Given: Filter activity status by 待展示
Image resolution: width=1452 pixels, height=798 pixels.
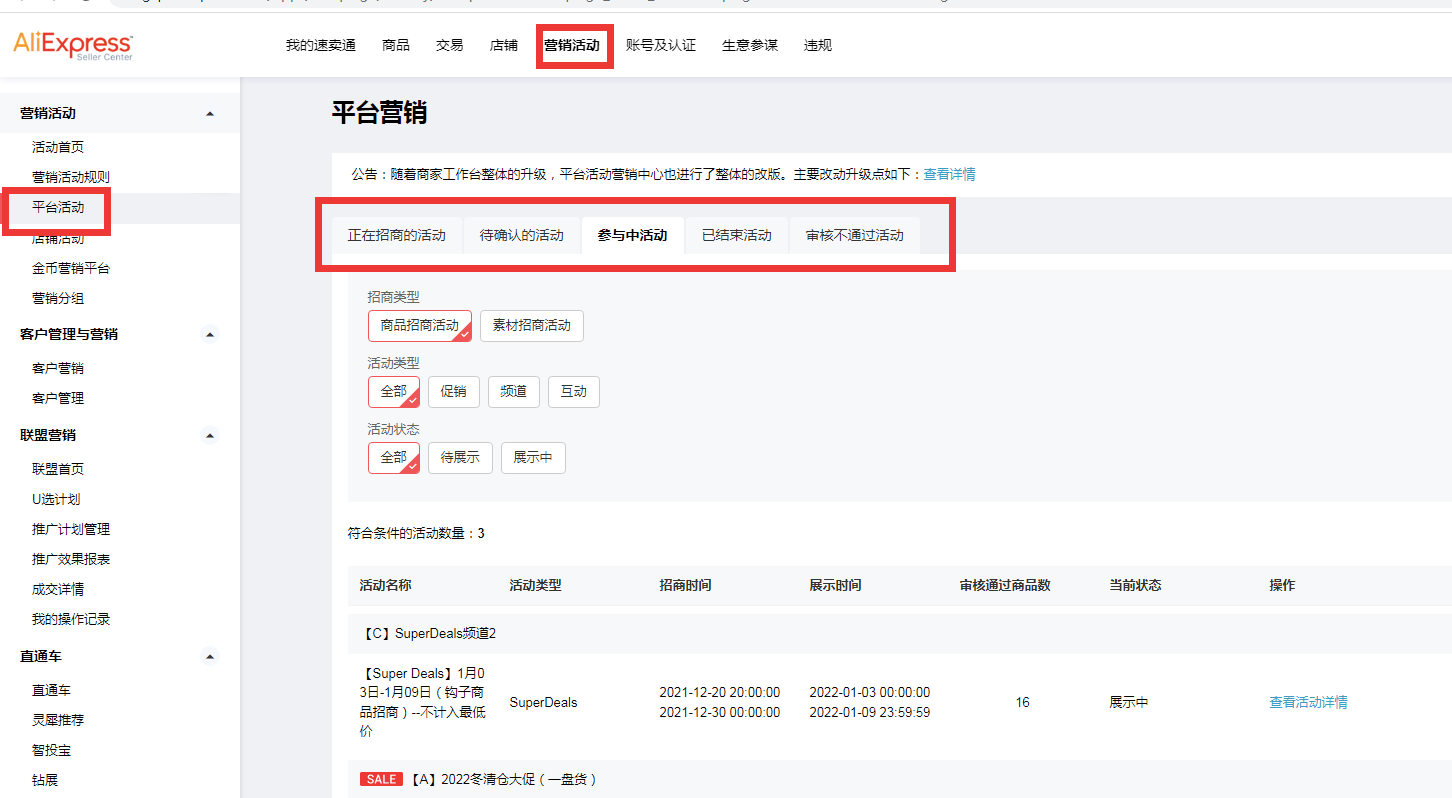Looking at the screenshot, I should [460, 457].
